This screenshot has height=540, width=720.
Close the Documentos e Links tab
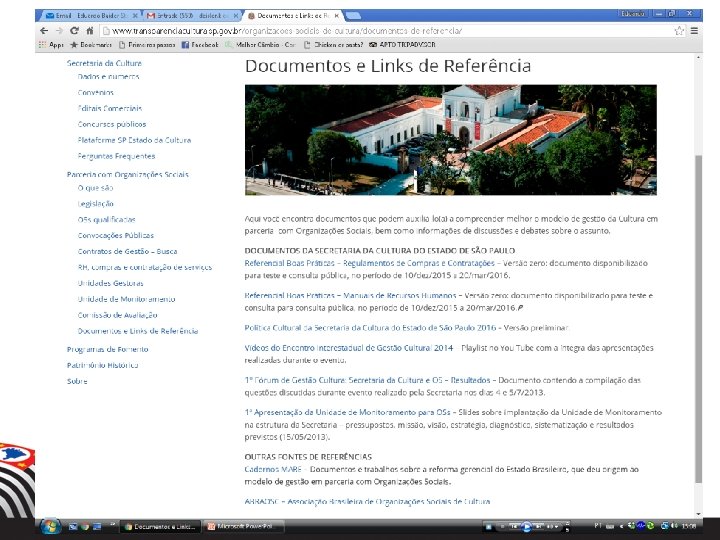(337, 16)
